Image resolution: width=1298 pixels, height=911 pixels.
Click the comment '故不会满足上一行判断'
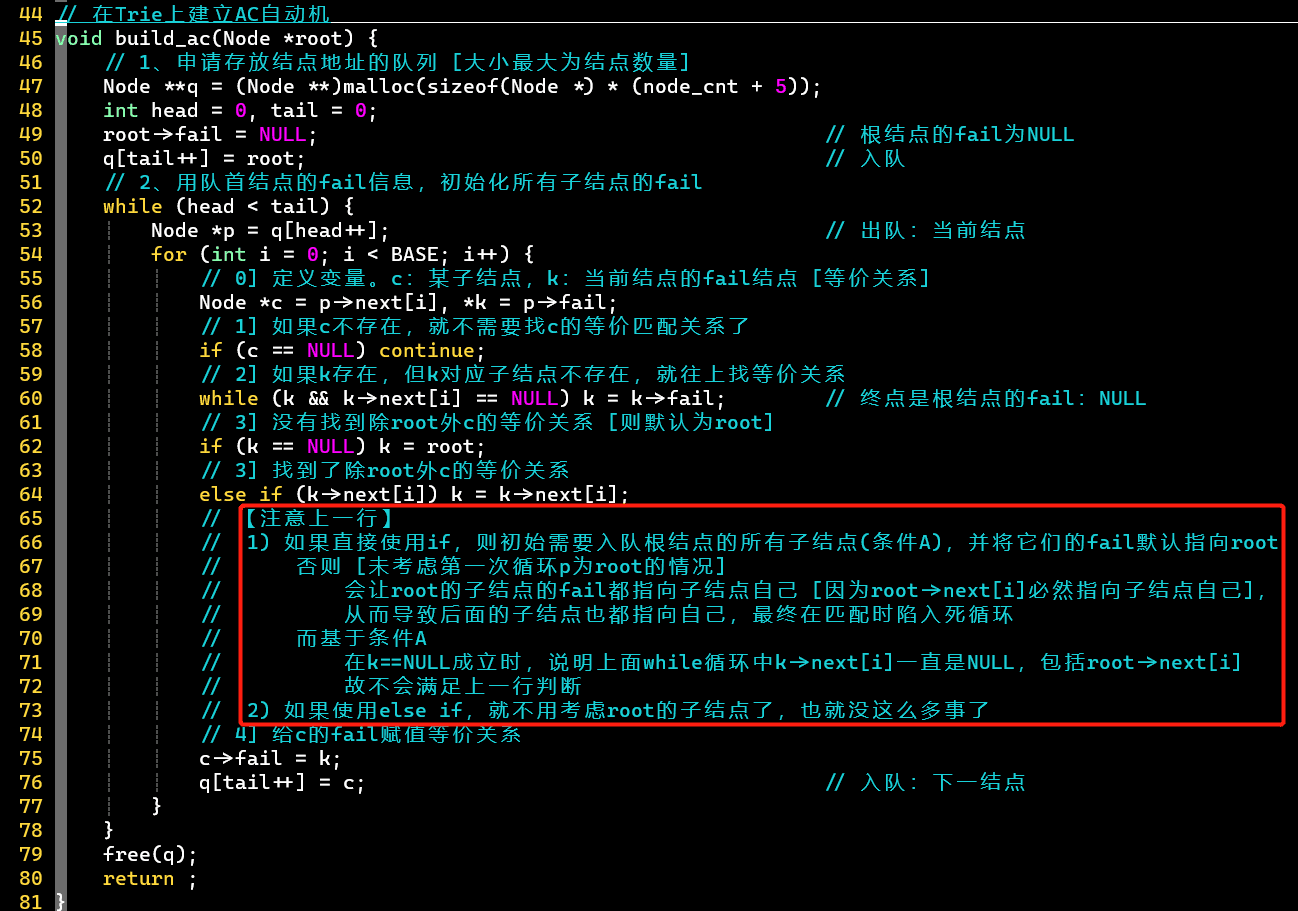tap(463, 686)
